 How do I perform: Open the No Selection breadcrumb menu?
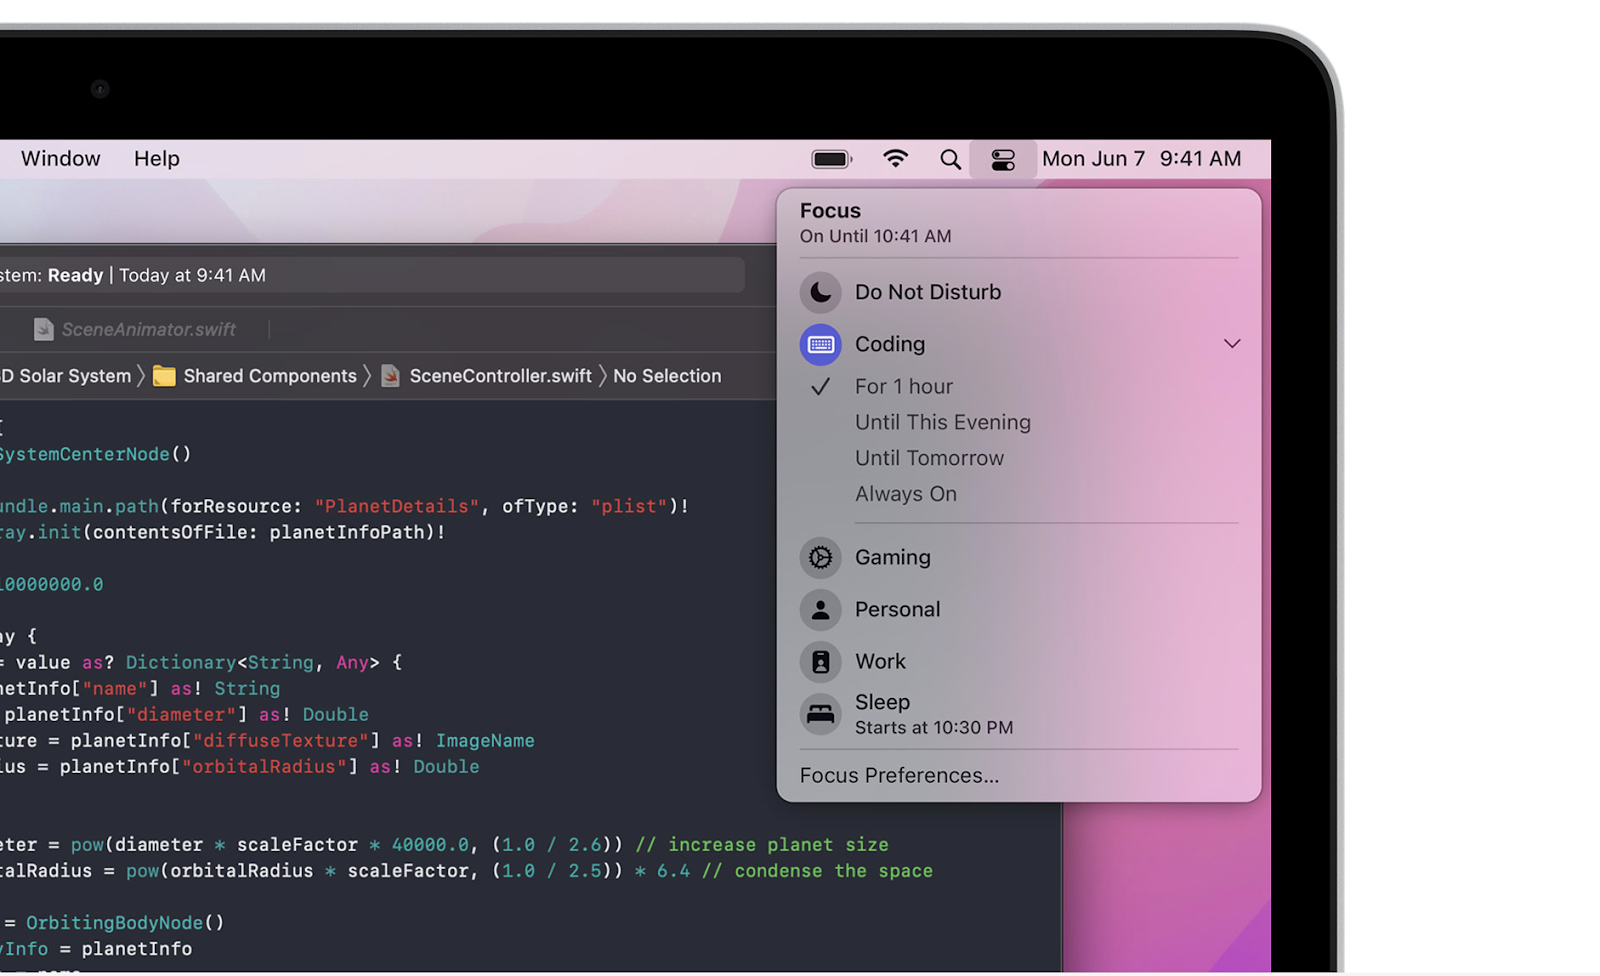pos(667,376)
